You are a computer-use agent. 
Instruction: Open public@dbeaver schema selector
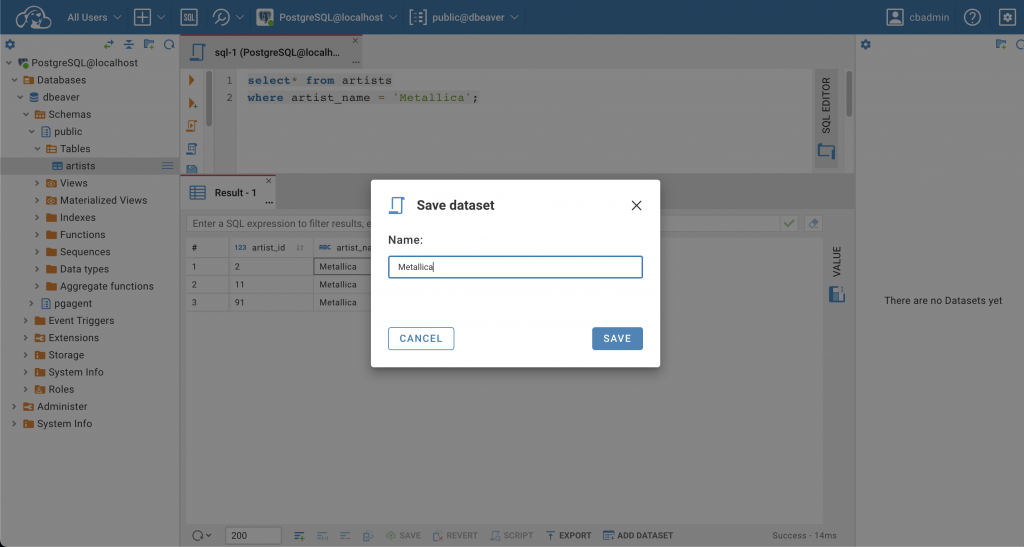click(x=464, y=17)
